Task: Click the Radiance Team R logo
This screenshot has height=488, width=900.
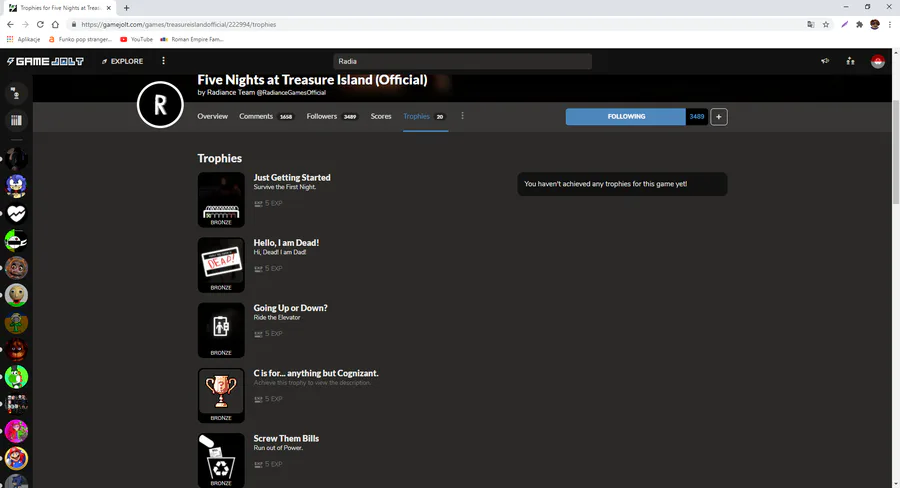Action: (160, 104)
